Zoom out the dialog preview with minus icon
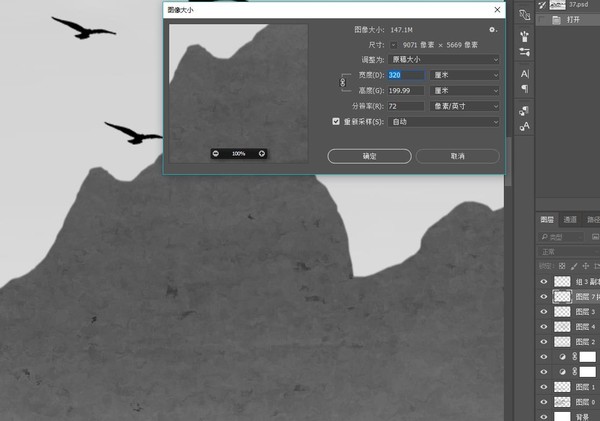Viewport: 600px width, 421px height. pos(216,153)
